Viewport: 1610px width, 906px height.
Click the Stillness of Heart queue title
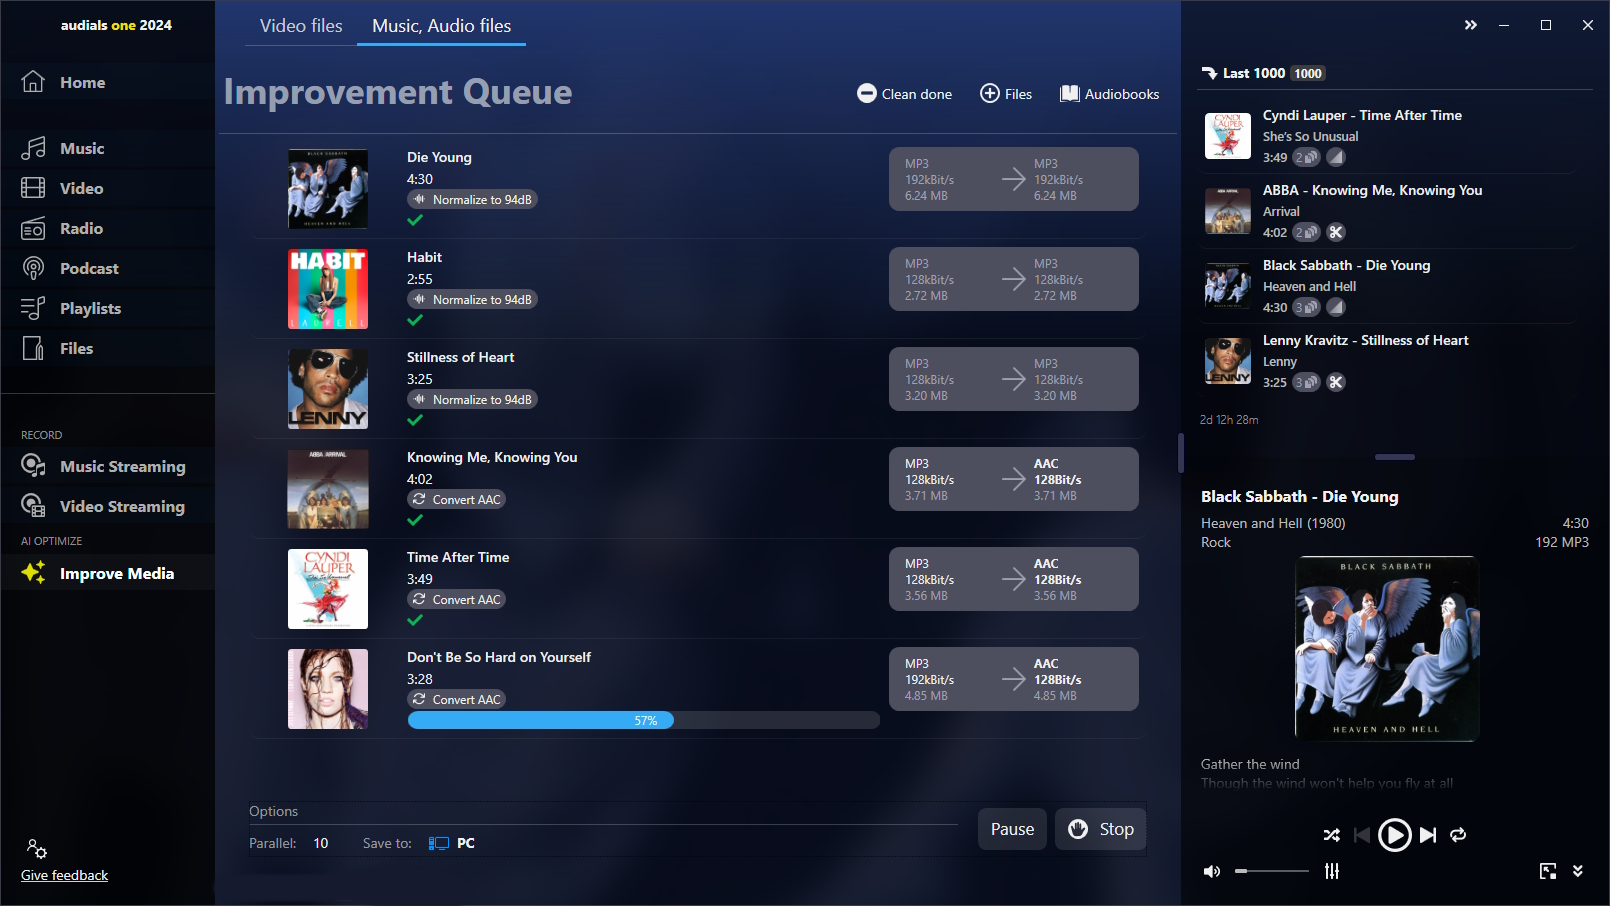pyautogui.click(x=460, y=357)
